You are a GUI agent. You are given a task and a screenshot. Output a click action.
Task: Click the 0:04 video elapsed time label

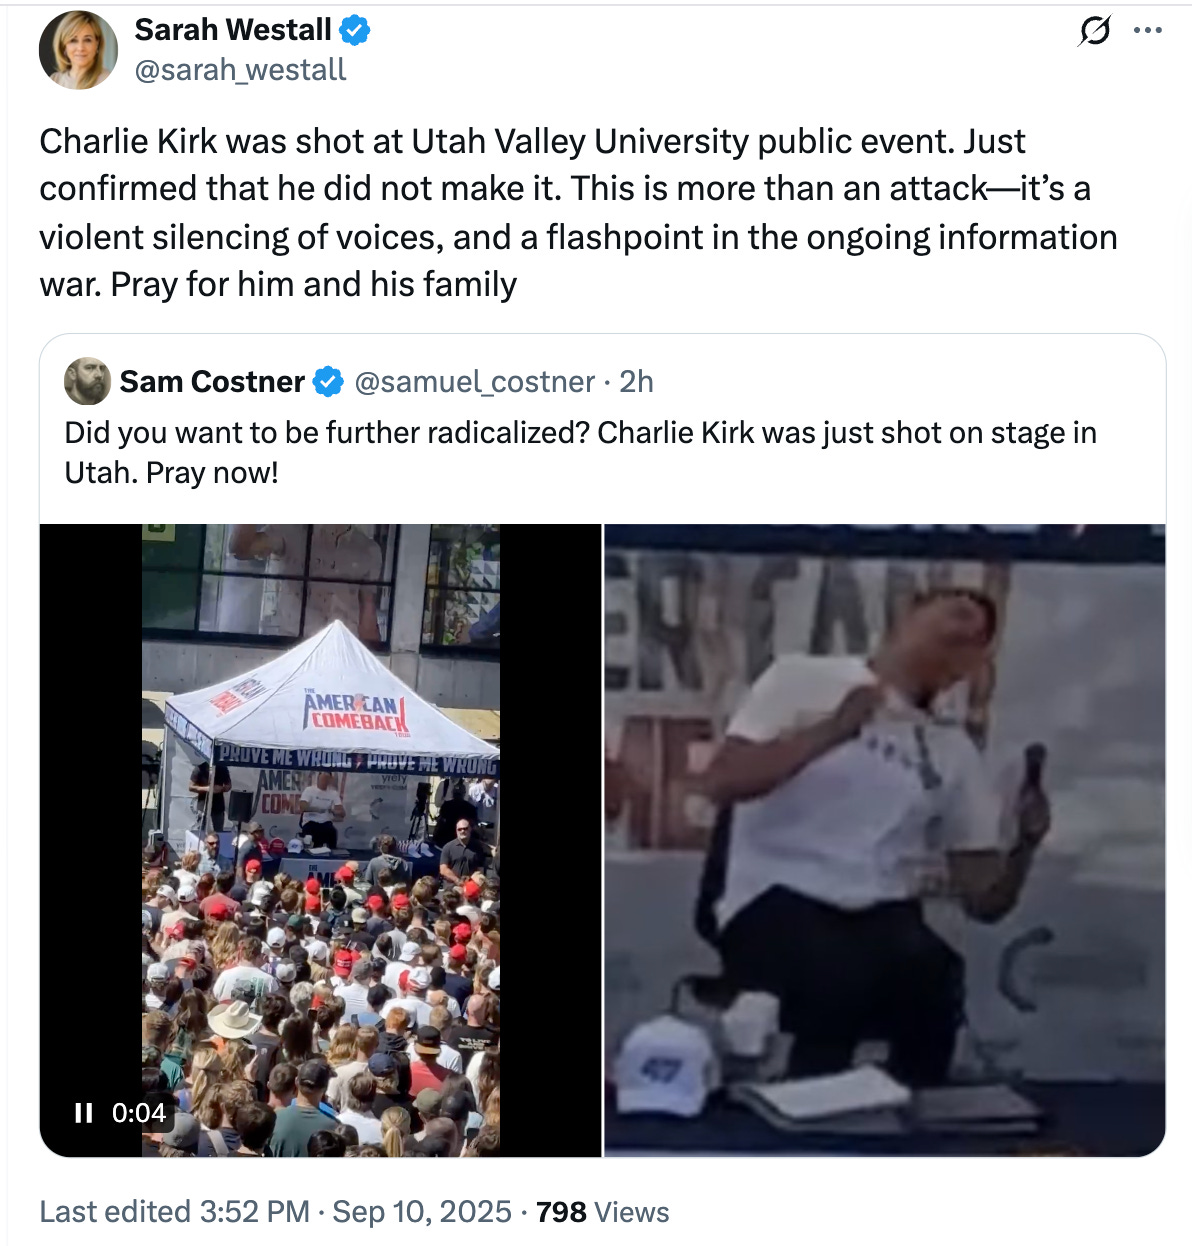138,1113
